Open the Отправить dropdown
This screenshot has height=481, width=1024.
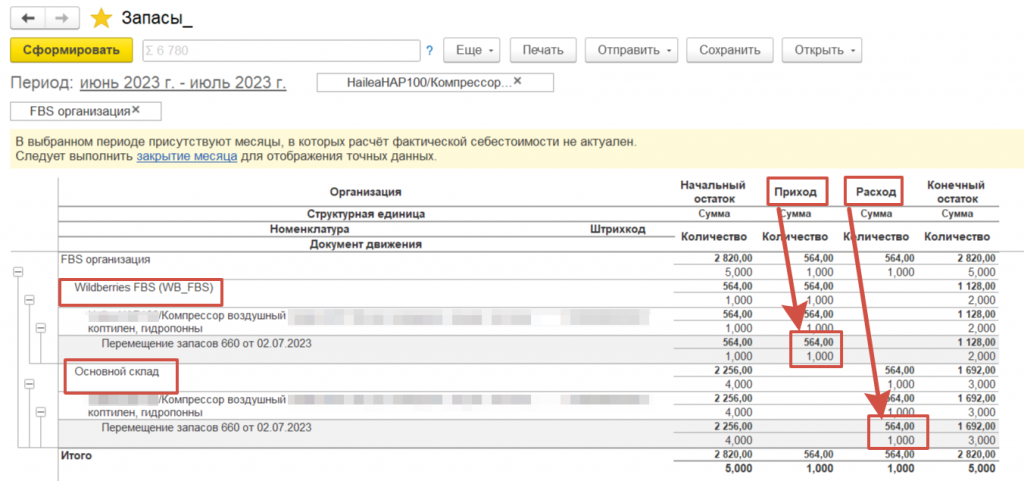[x=631, y=50]
